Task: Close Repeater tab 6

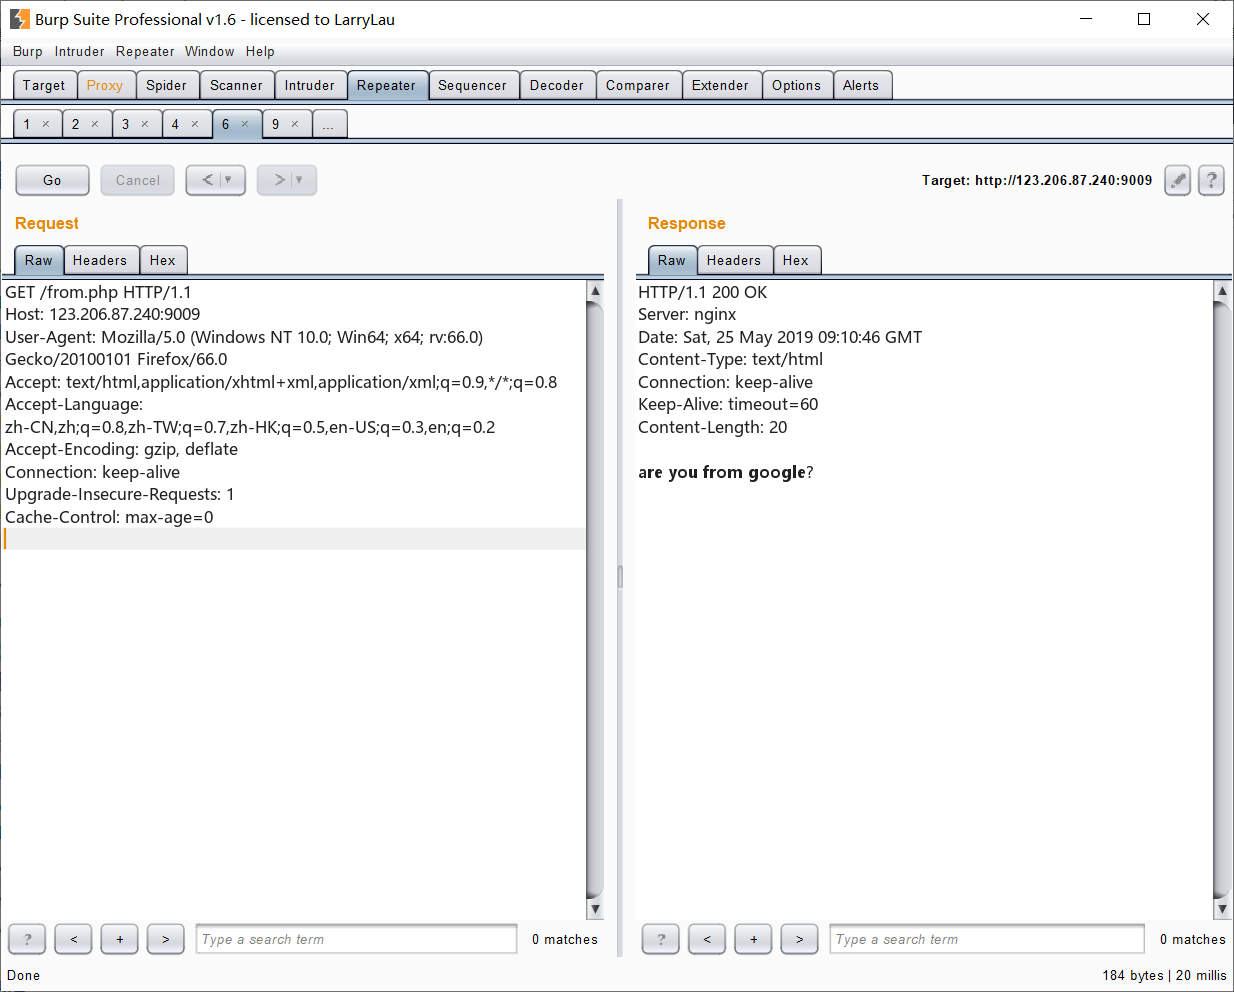Action: tap(245, 124)
